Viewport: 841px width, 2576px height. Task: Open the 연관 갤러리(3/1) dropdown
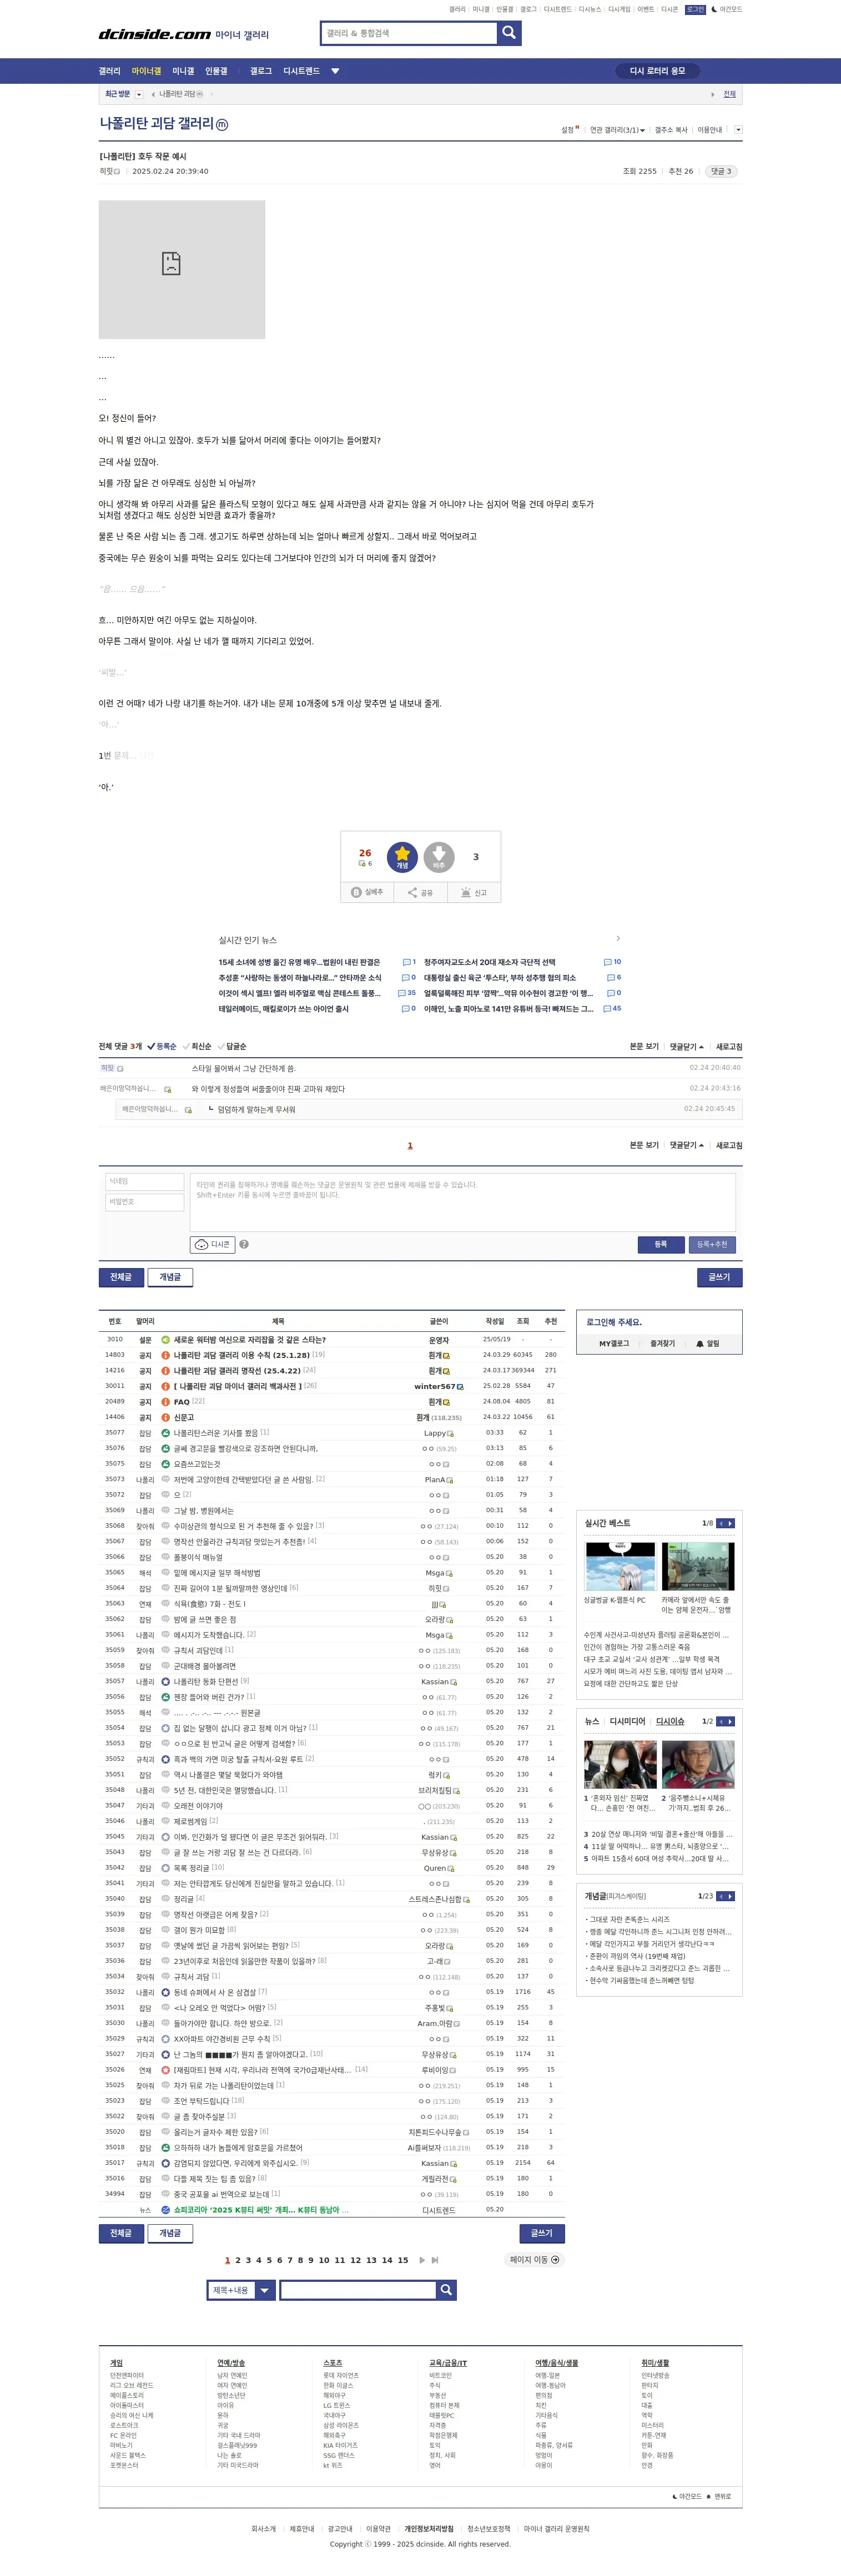tap(617, 130)
